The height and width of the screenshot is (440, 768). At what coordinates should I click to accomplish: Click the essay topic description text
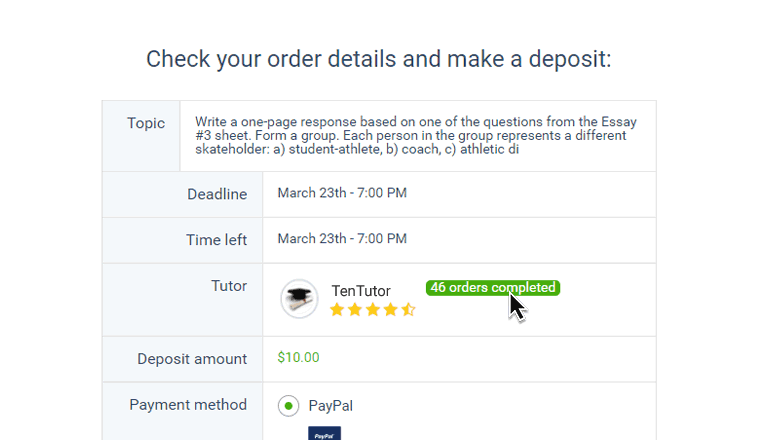coord(415,136)
